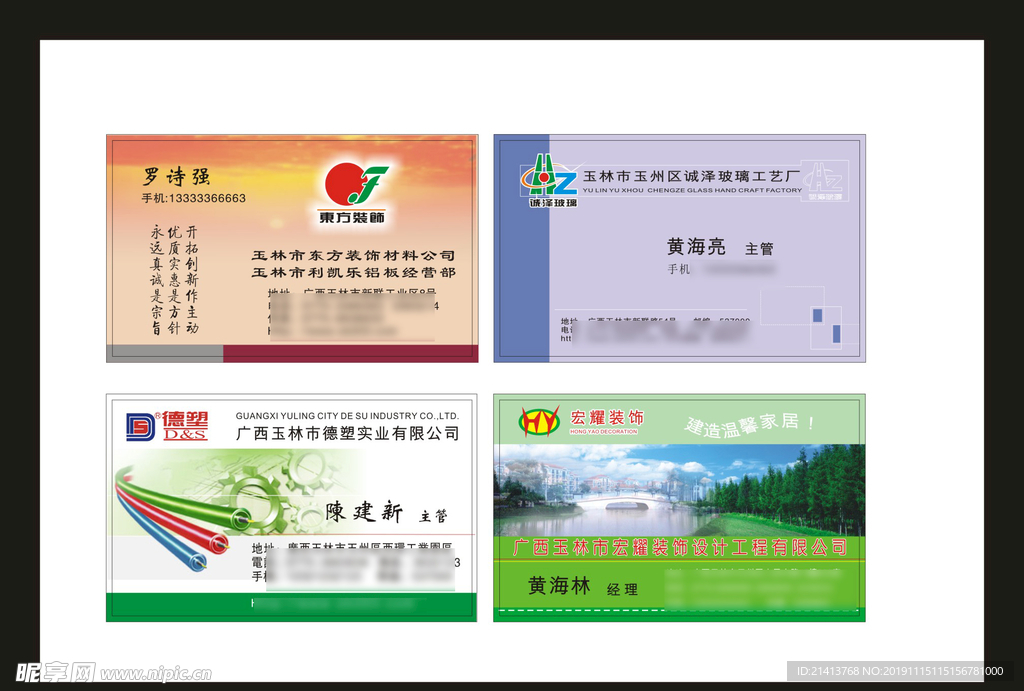Pick the dark red bar on orange card
The image size is (1024, 691).
pos(350,353)
